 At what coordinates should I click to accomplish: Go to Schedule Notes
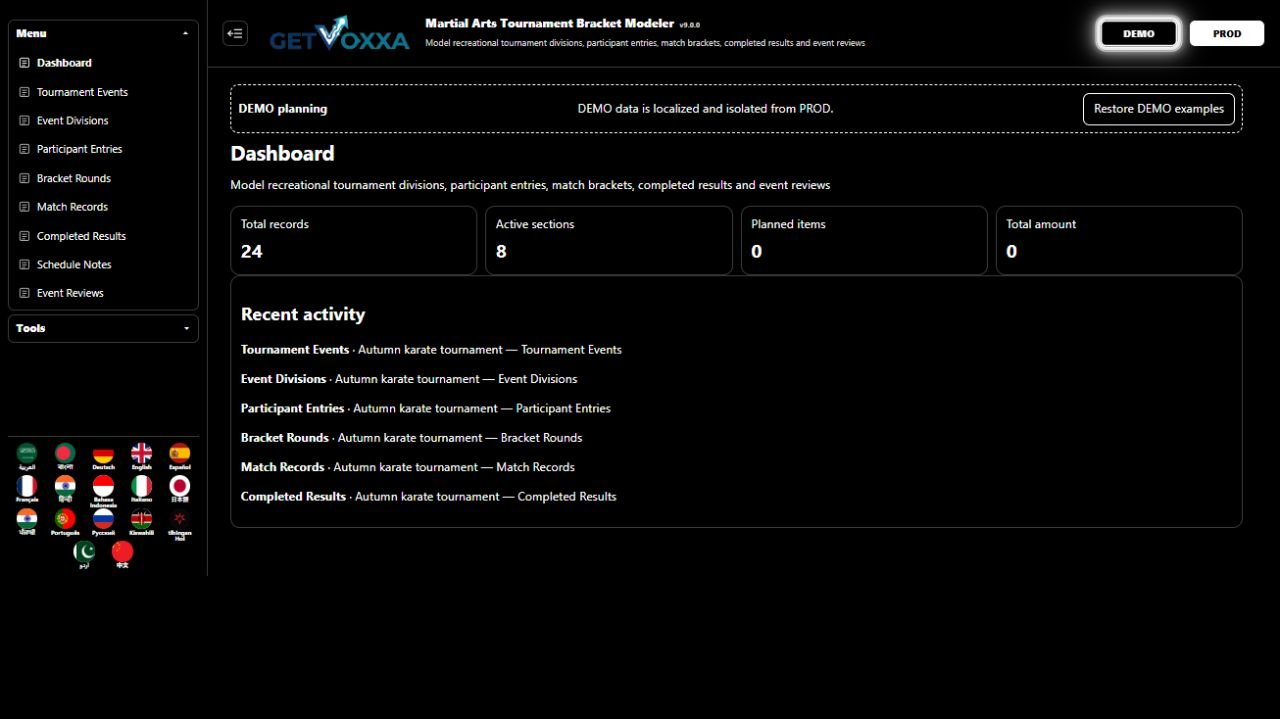(x=103, y=265)
